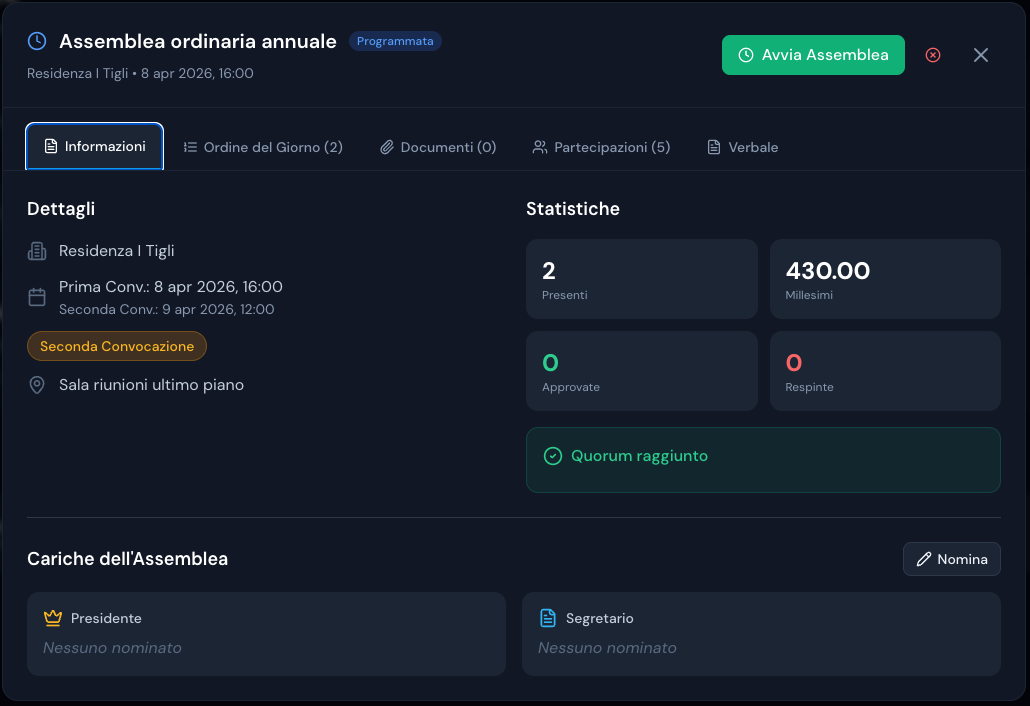Viewport: 1030px width, 706px height.
Task: Click the Programmata status badge
Action: (395, 41)
